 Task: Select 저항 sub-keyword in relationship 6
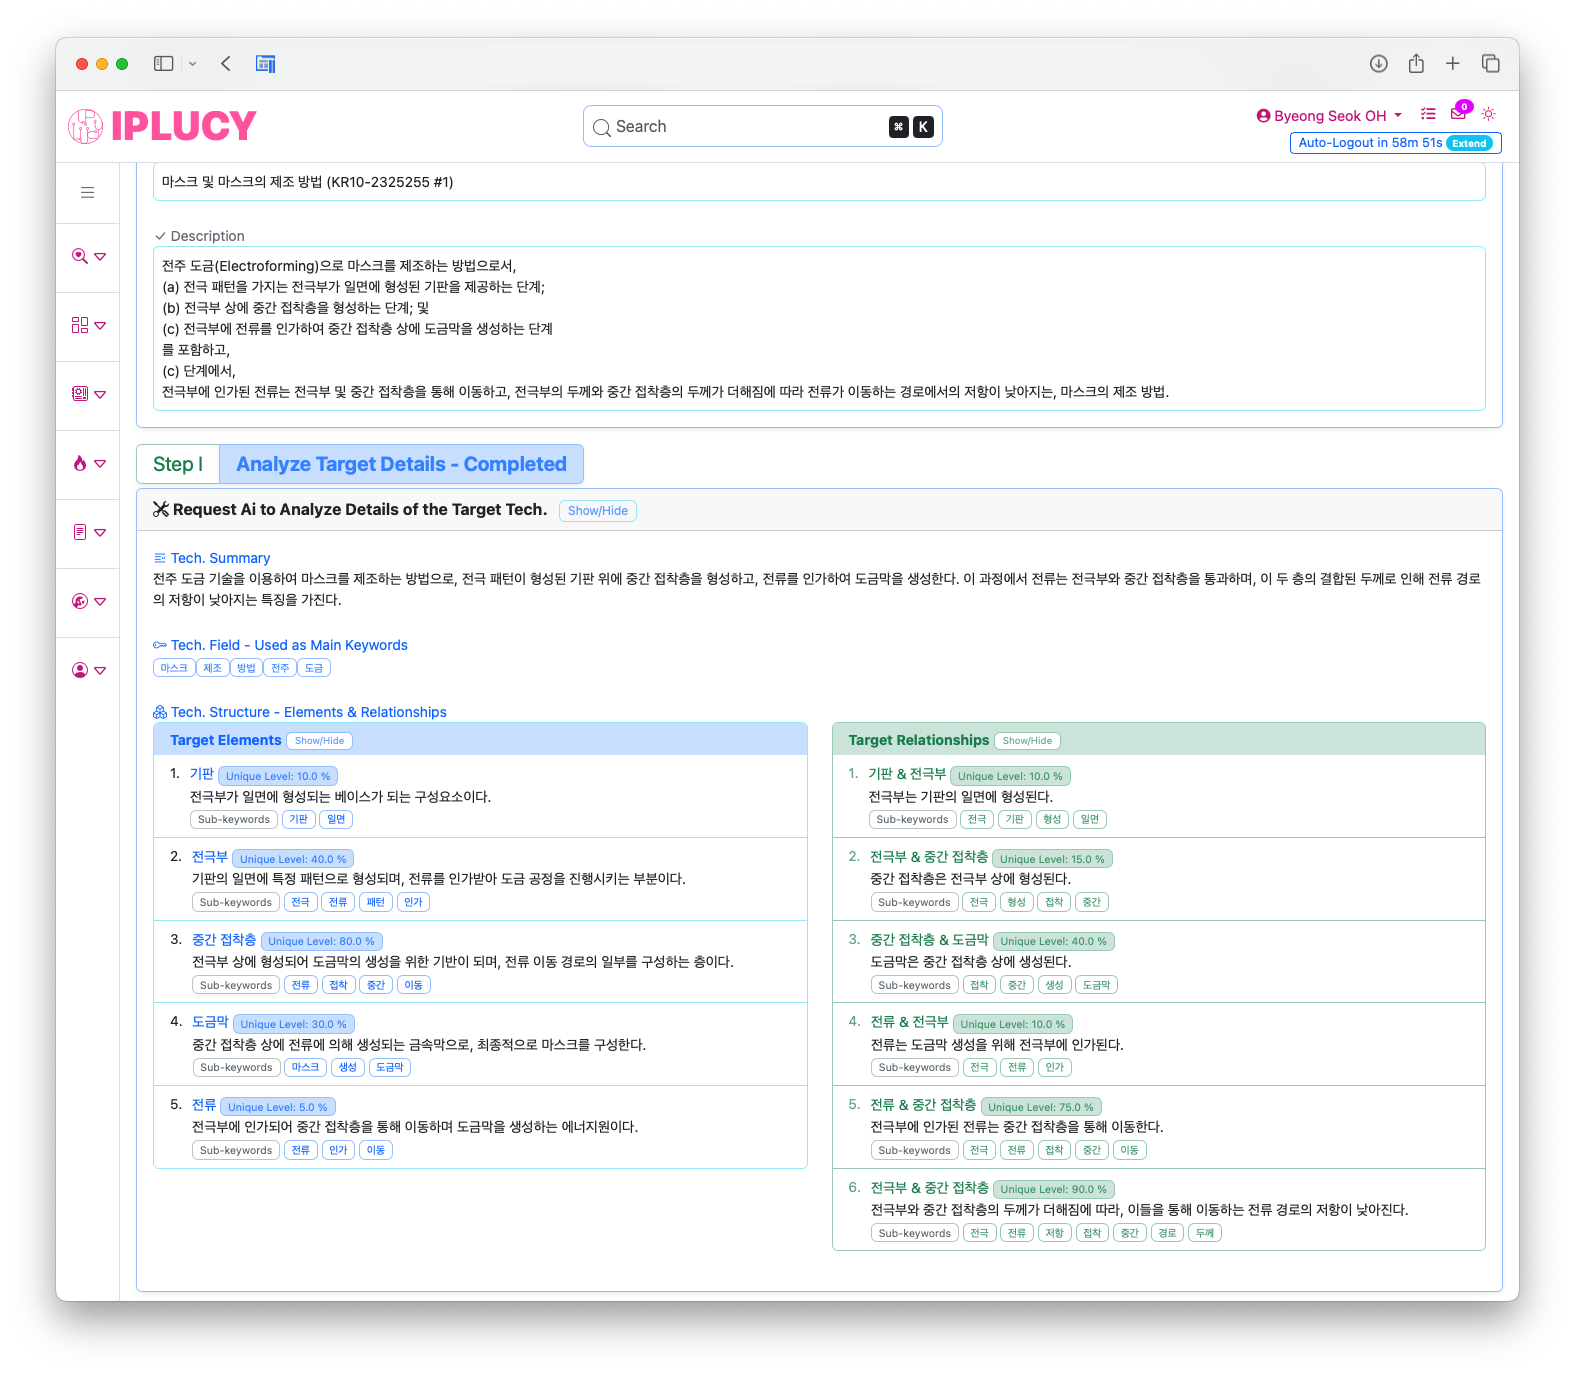(1055, 1233)
